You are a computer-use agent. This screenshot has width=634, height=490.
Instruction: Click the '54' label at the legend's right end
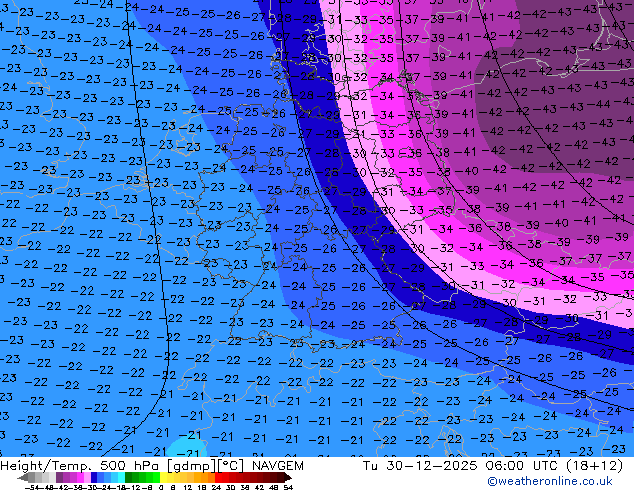(288, 488)
